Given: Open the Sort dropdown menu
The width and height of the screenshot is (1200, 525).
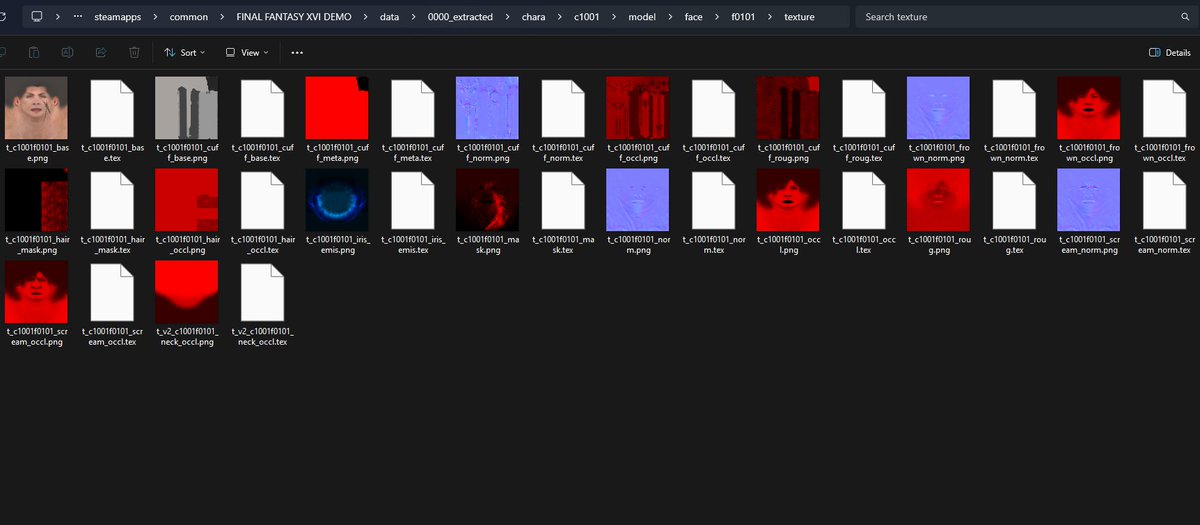Looking at the screenshot, I should (x=184, y=52).
